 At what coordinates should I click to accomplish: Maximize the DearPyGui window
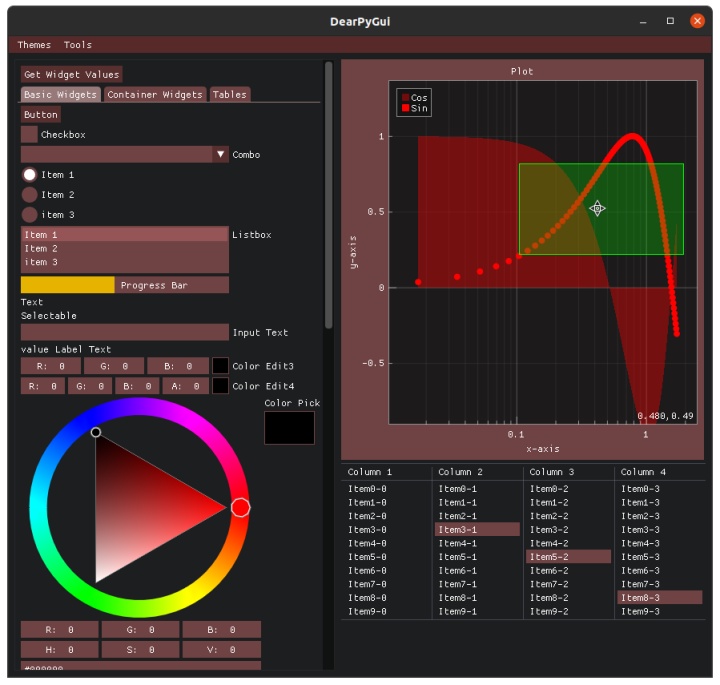pyautogui.click(x=670, y=21)
